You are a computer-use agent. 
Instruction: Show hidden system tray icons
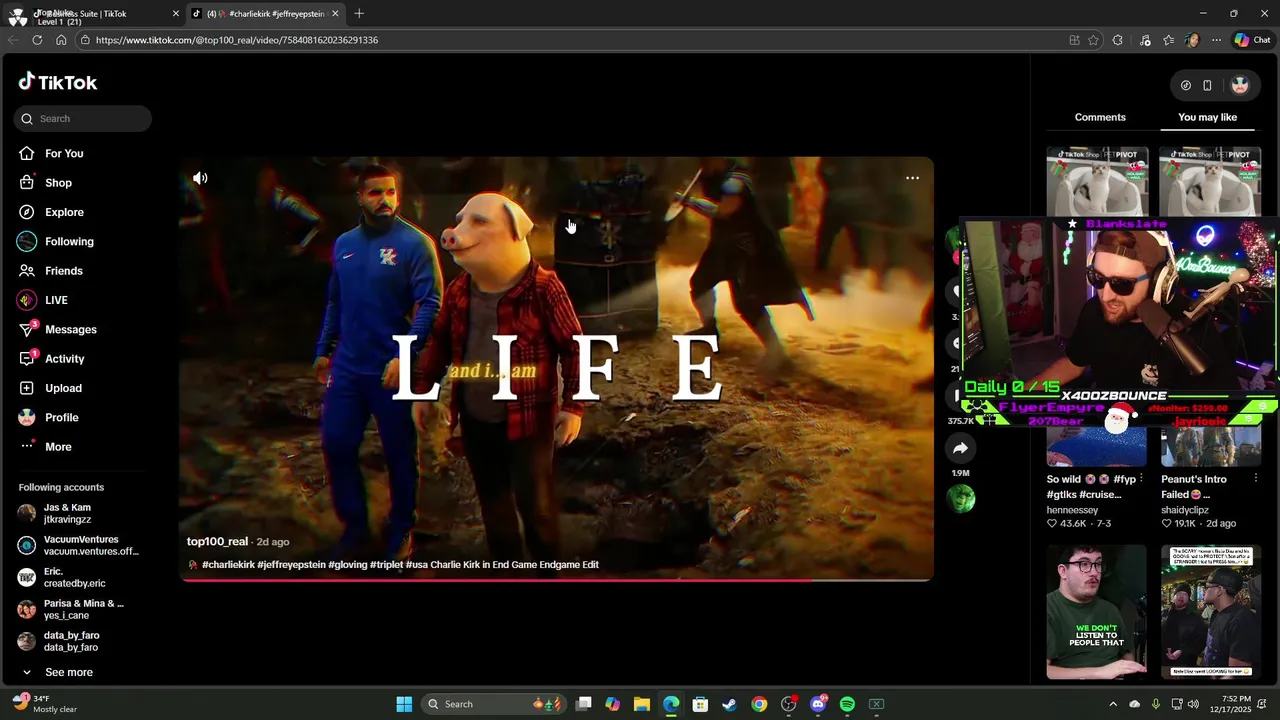(1113, 704)
